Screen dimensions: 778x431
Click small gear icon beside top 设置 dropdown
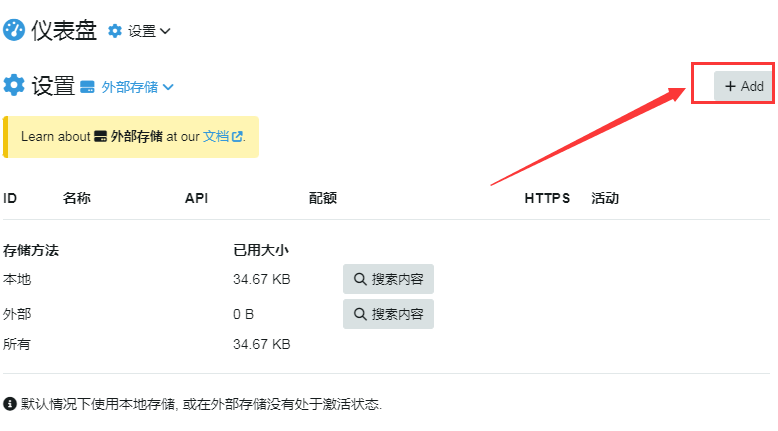115,31
